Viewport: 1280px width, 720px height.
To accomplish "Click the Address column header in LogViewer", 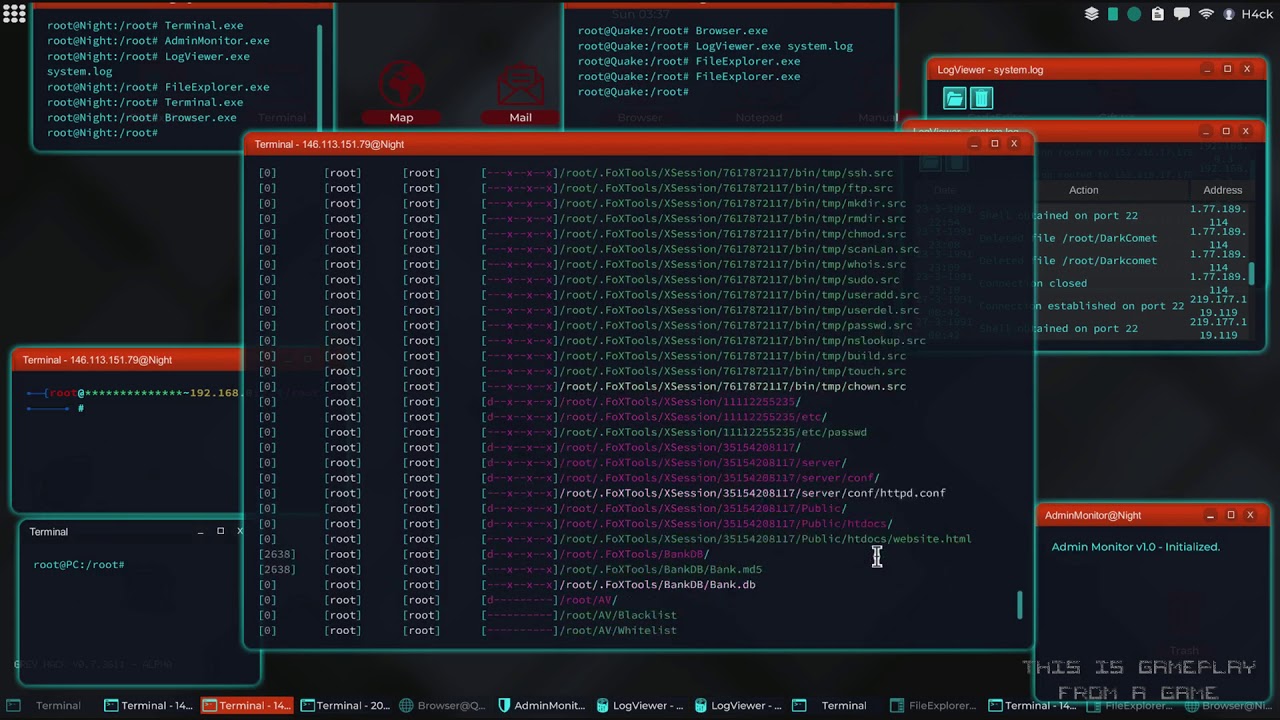I will (1222, 190).
